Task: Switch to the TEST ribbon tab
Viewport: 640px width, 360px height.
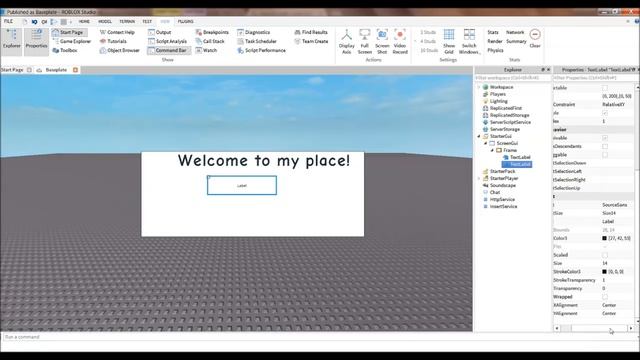Action: click(x=147, y=21)
